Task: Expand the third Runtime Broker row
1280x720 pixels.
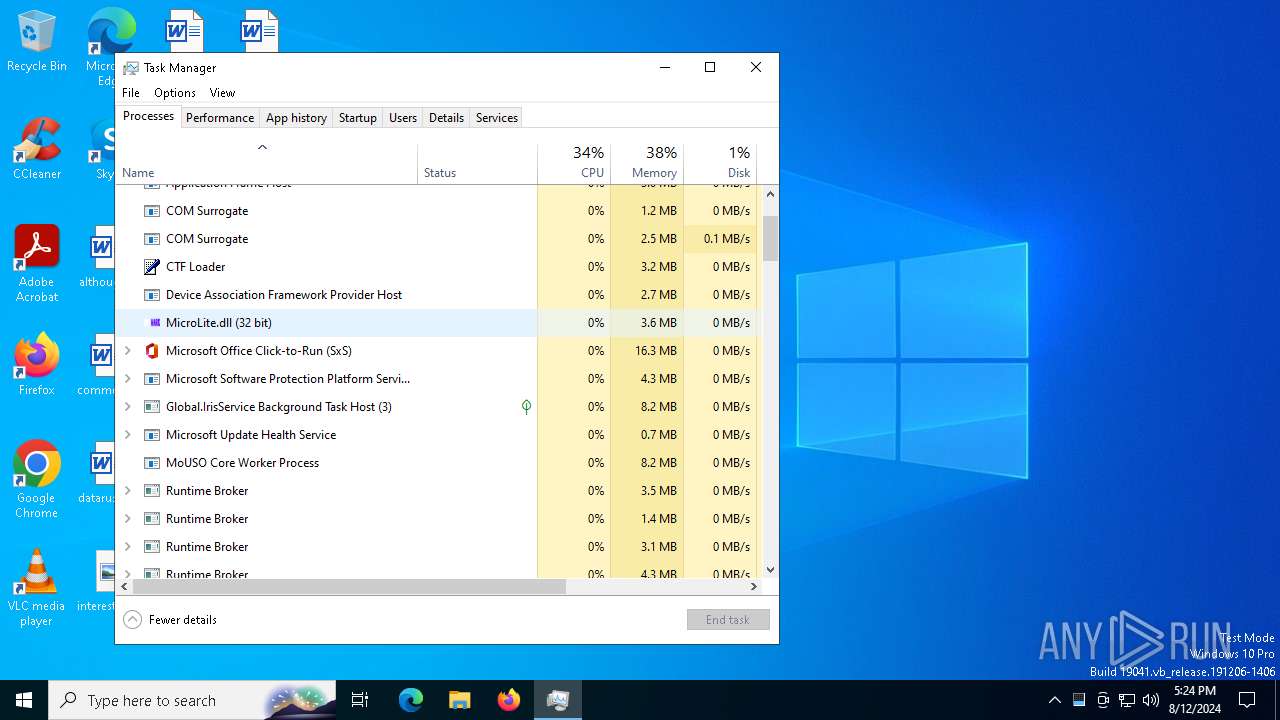Action: [x=127, y=547]
